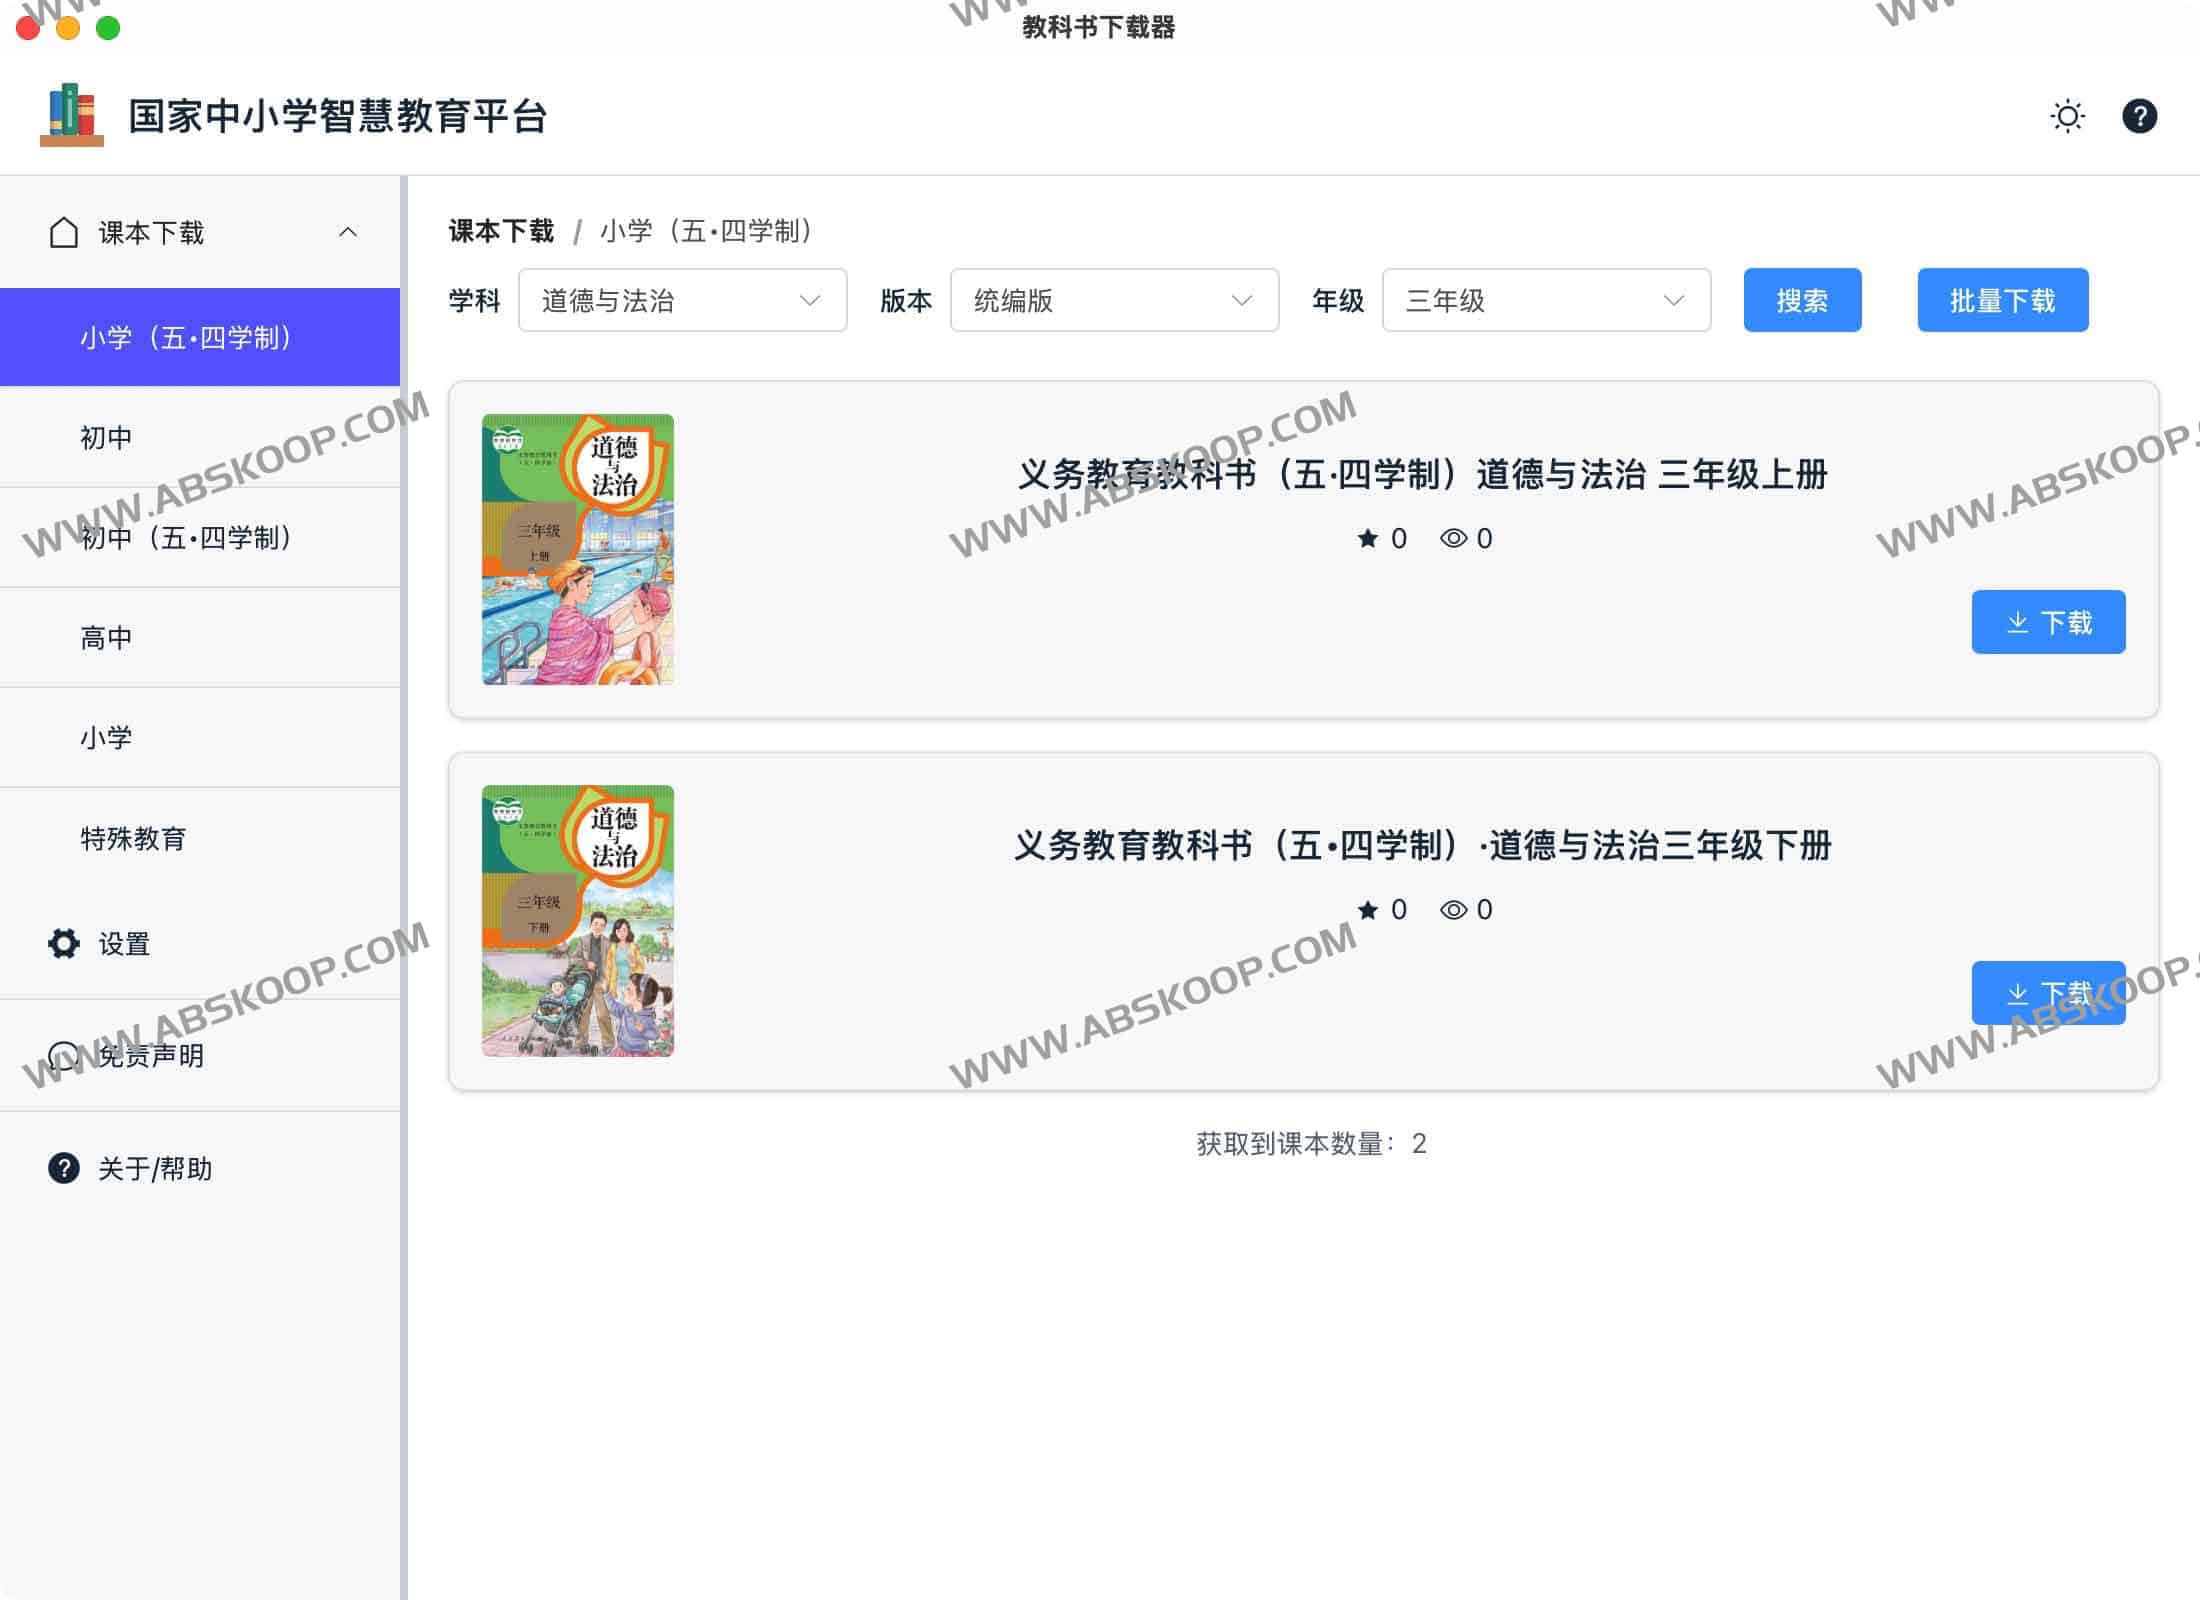Screen dimensions: 2200x1600
Task: Click the speech bubble icon beside 免责声明
Action: pyautogui.click(x=62, y=1055)
